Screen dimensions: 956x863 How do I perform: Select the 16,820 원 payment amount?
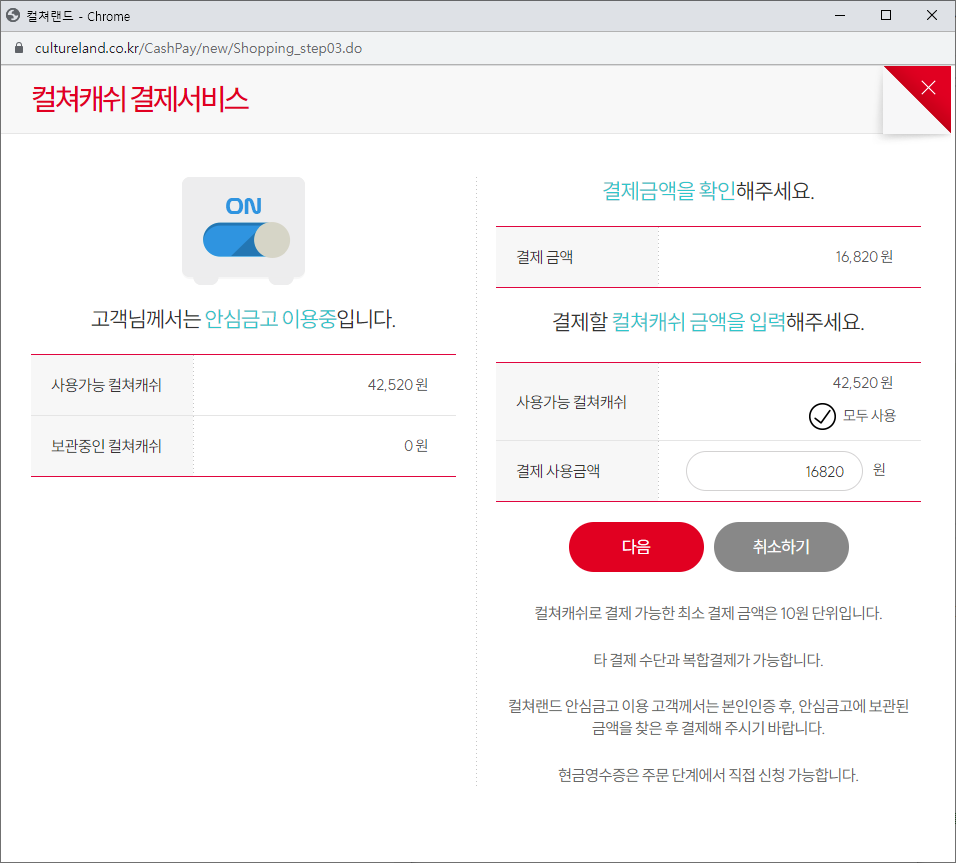point(864,257)
